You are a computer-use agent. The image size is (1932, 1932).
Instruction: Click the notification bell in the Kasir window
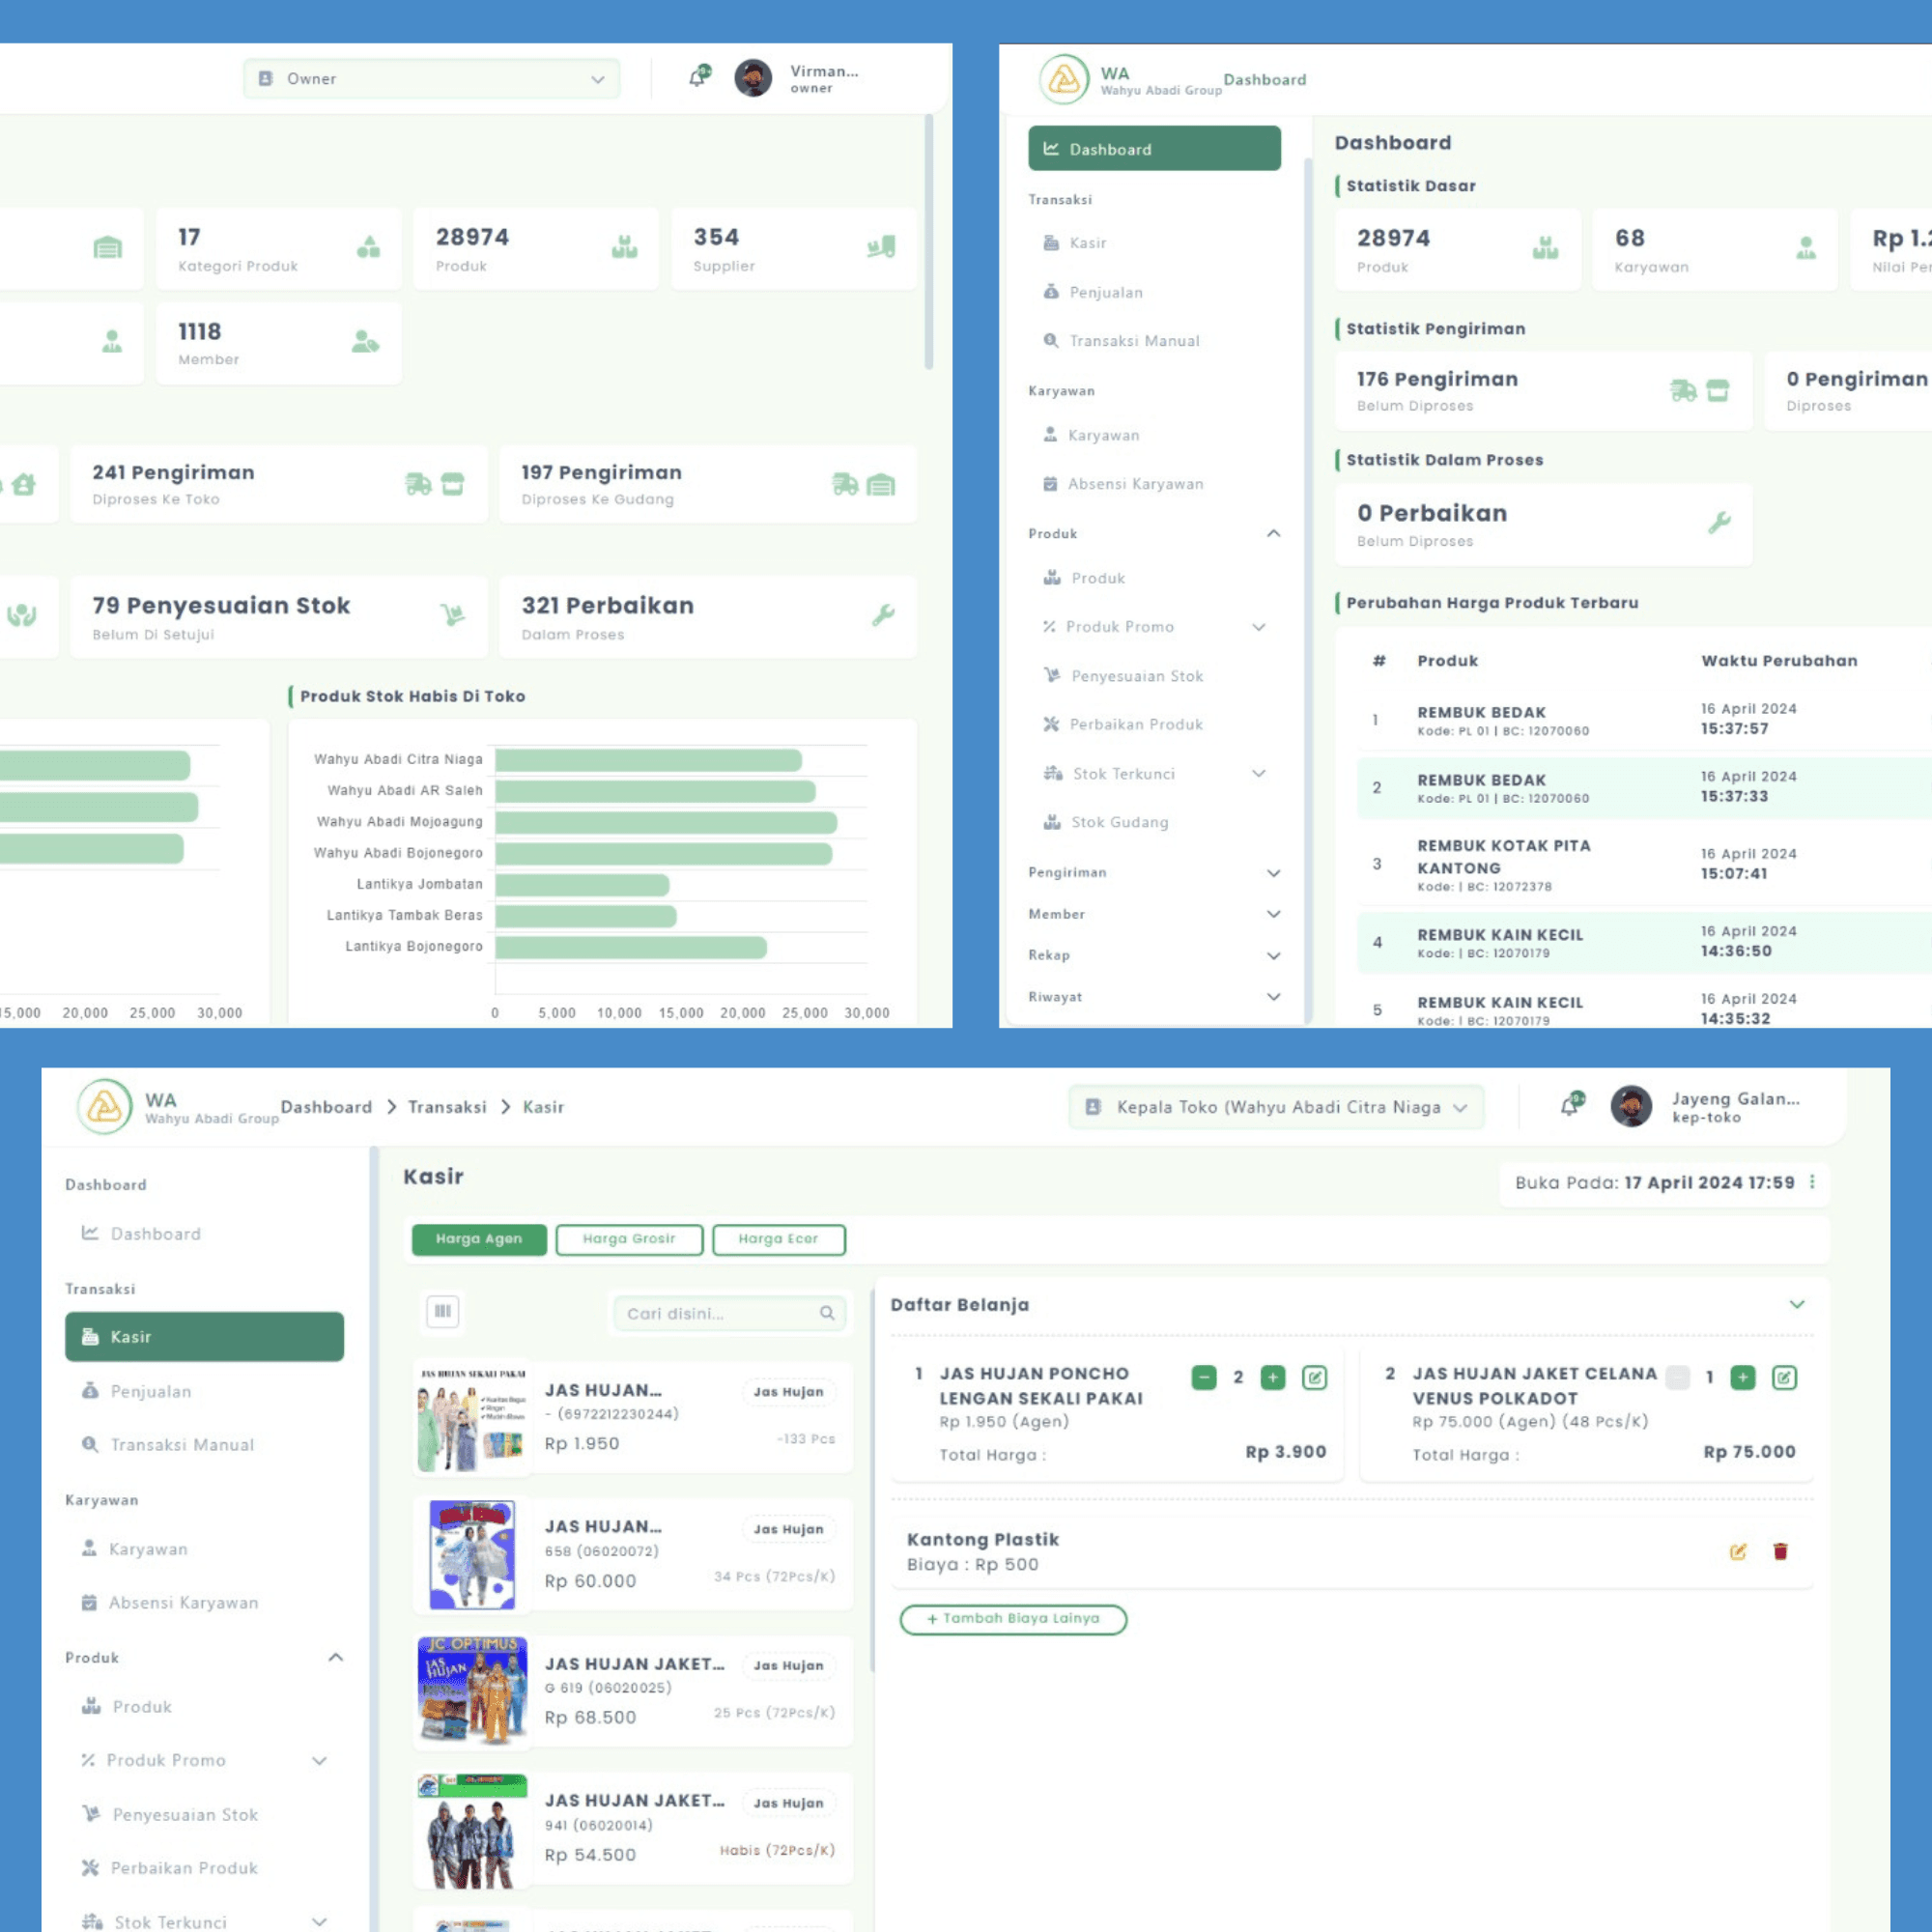(x=1572, y=1105)
